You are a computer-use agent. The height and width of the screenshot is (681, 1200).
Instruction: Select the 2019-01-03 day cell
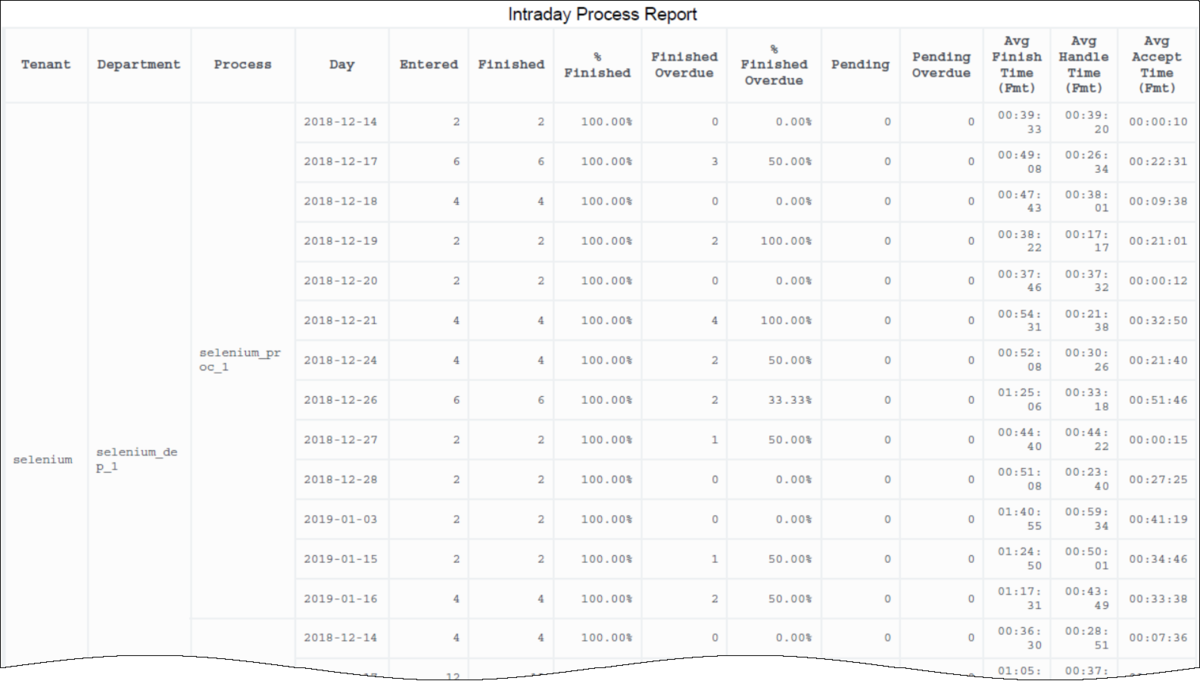point(340,519)
